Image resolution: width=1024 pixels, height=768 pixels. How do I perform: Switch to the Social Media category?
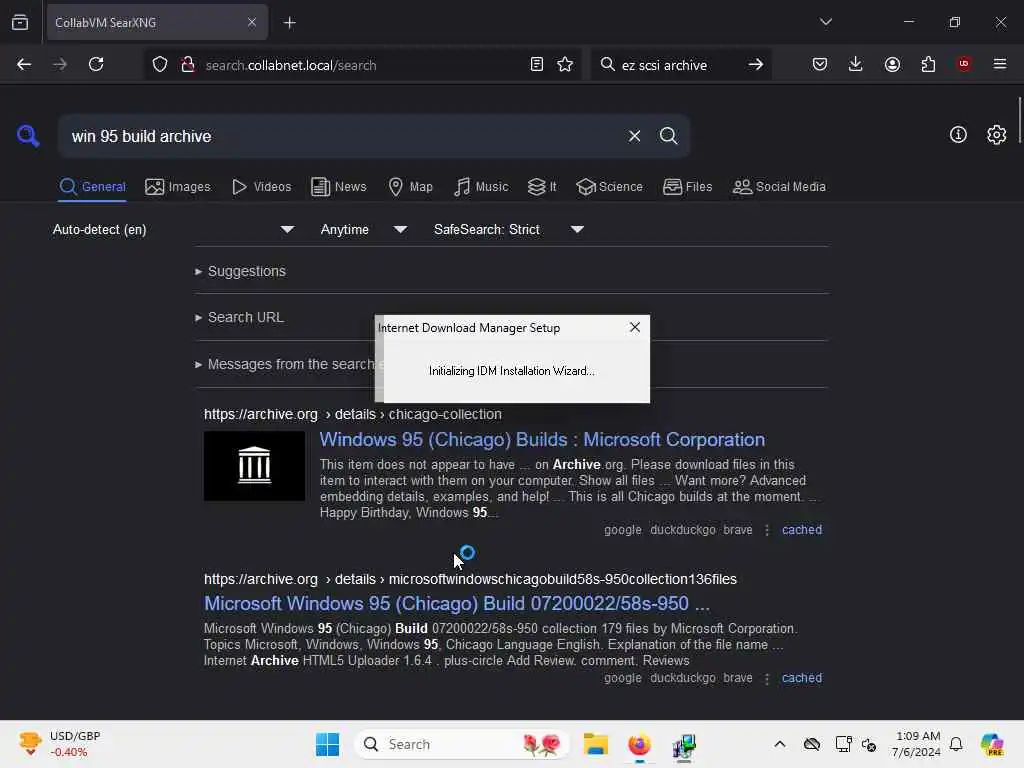(x=779, y=187)
